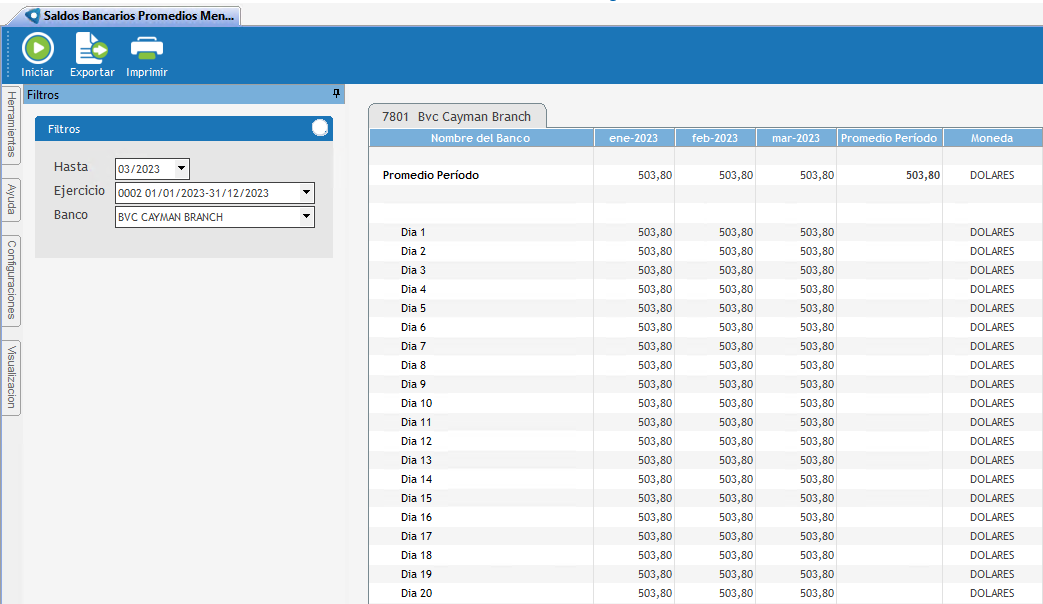The image size is (1043, 604).
Task: Open the Banco dropdown arrow
Action: coord(306,216)
